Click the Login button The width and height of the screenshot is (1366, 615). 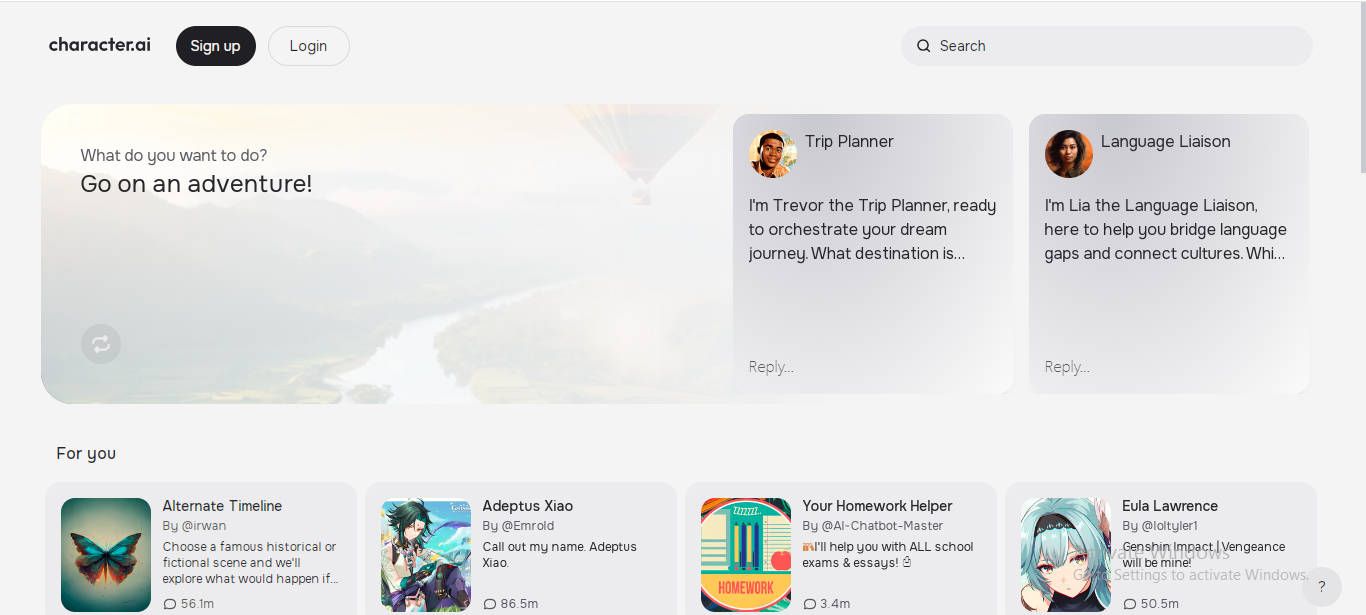[308, 46]
